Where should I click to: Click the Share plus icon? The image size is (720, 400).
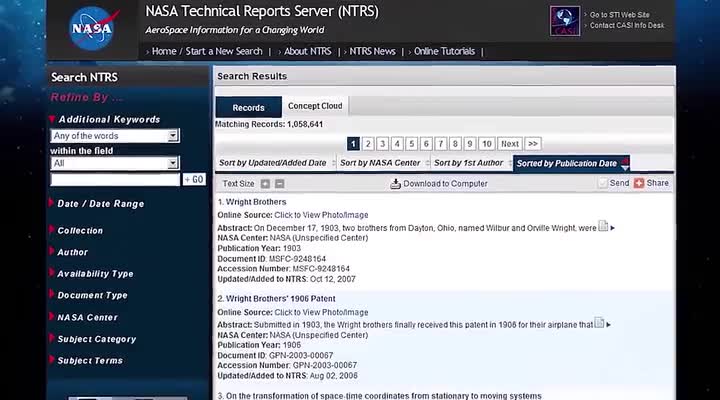point(639,184)
